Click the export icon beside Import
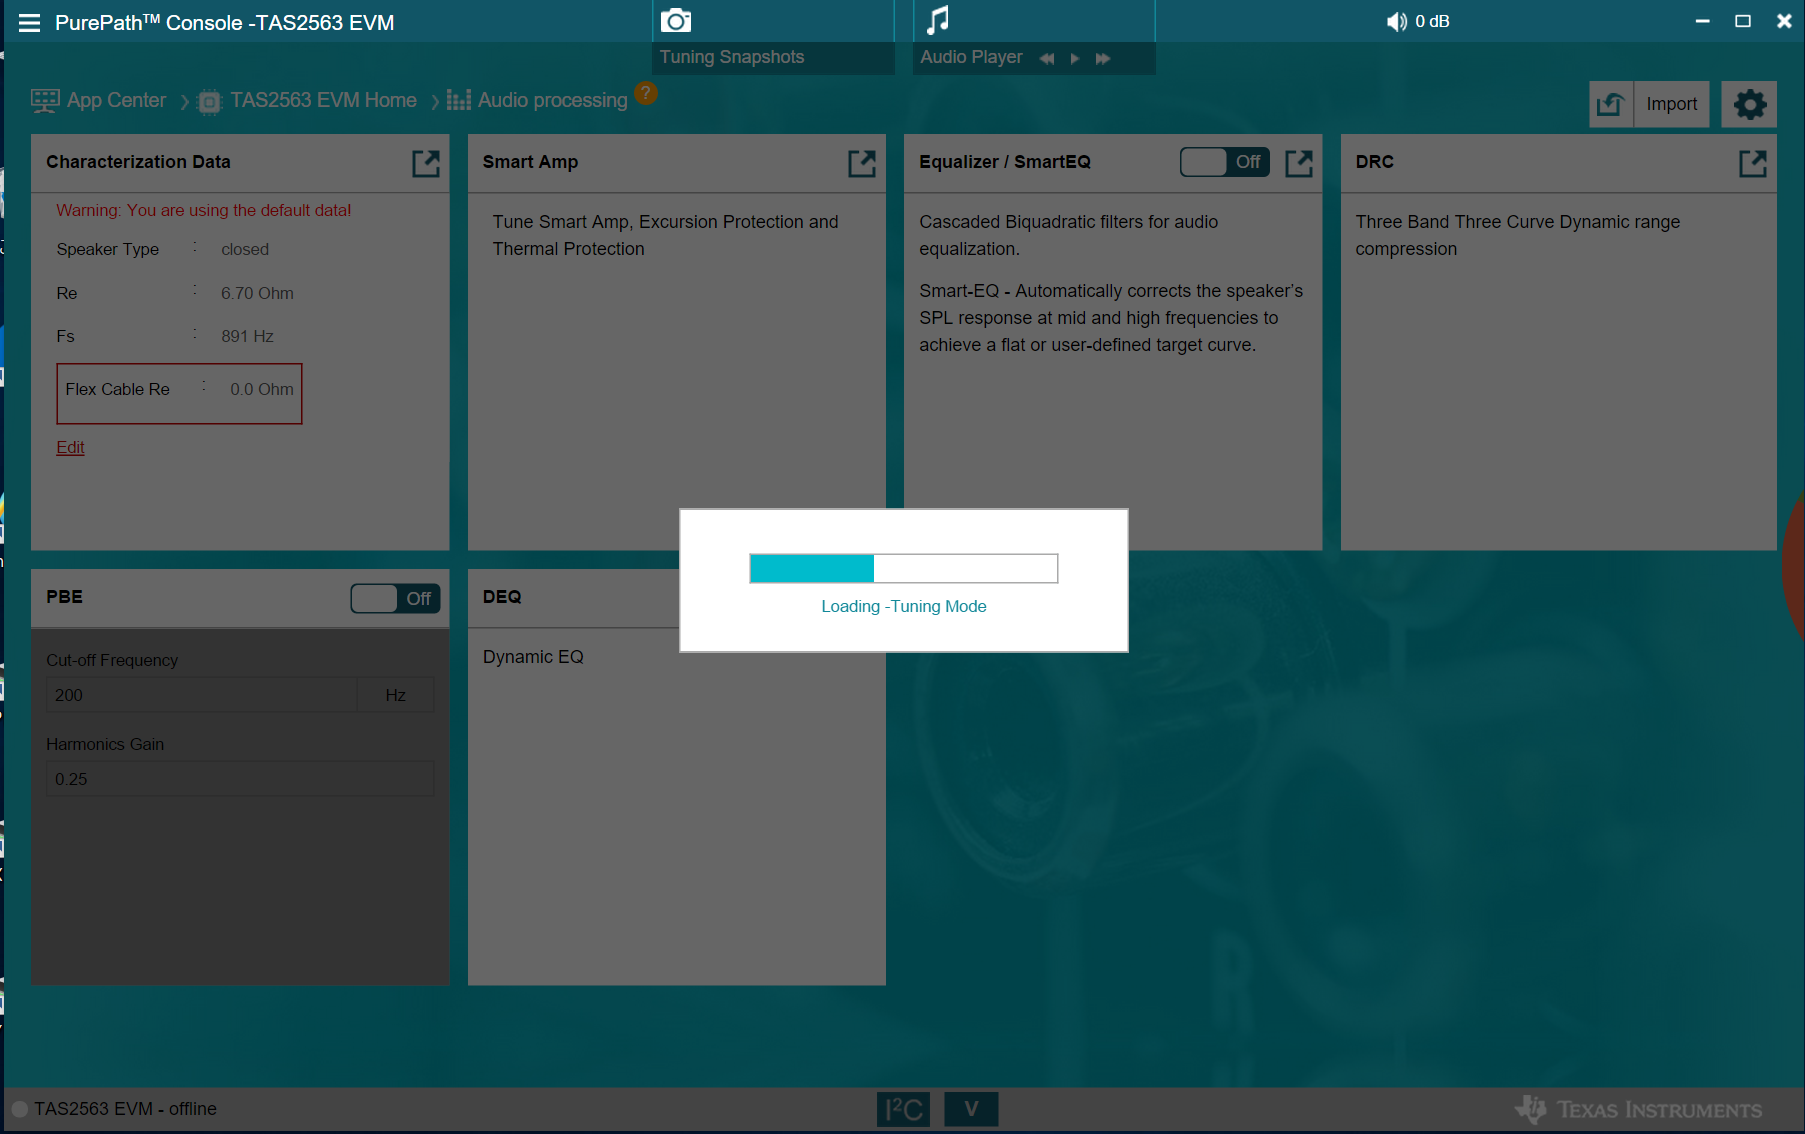 tap(1610, 104)
